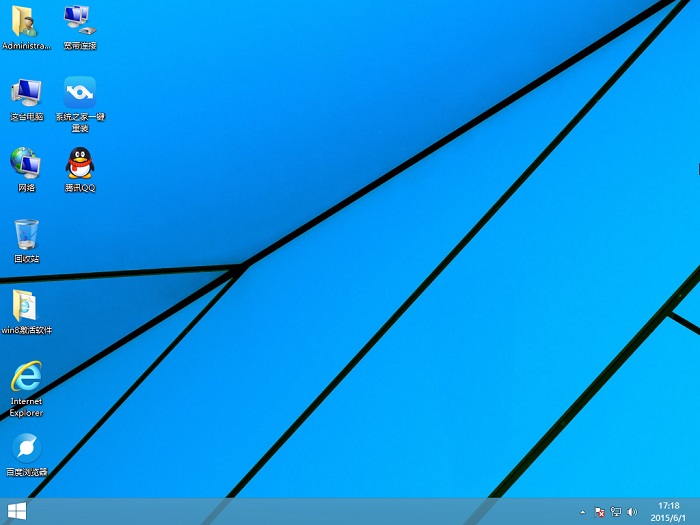This screenshot has height=525, width=700.
Task: Open the Action Center flag icon
Action: (x=599, y=512)
